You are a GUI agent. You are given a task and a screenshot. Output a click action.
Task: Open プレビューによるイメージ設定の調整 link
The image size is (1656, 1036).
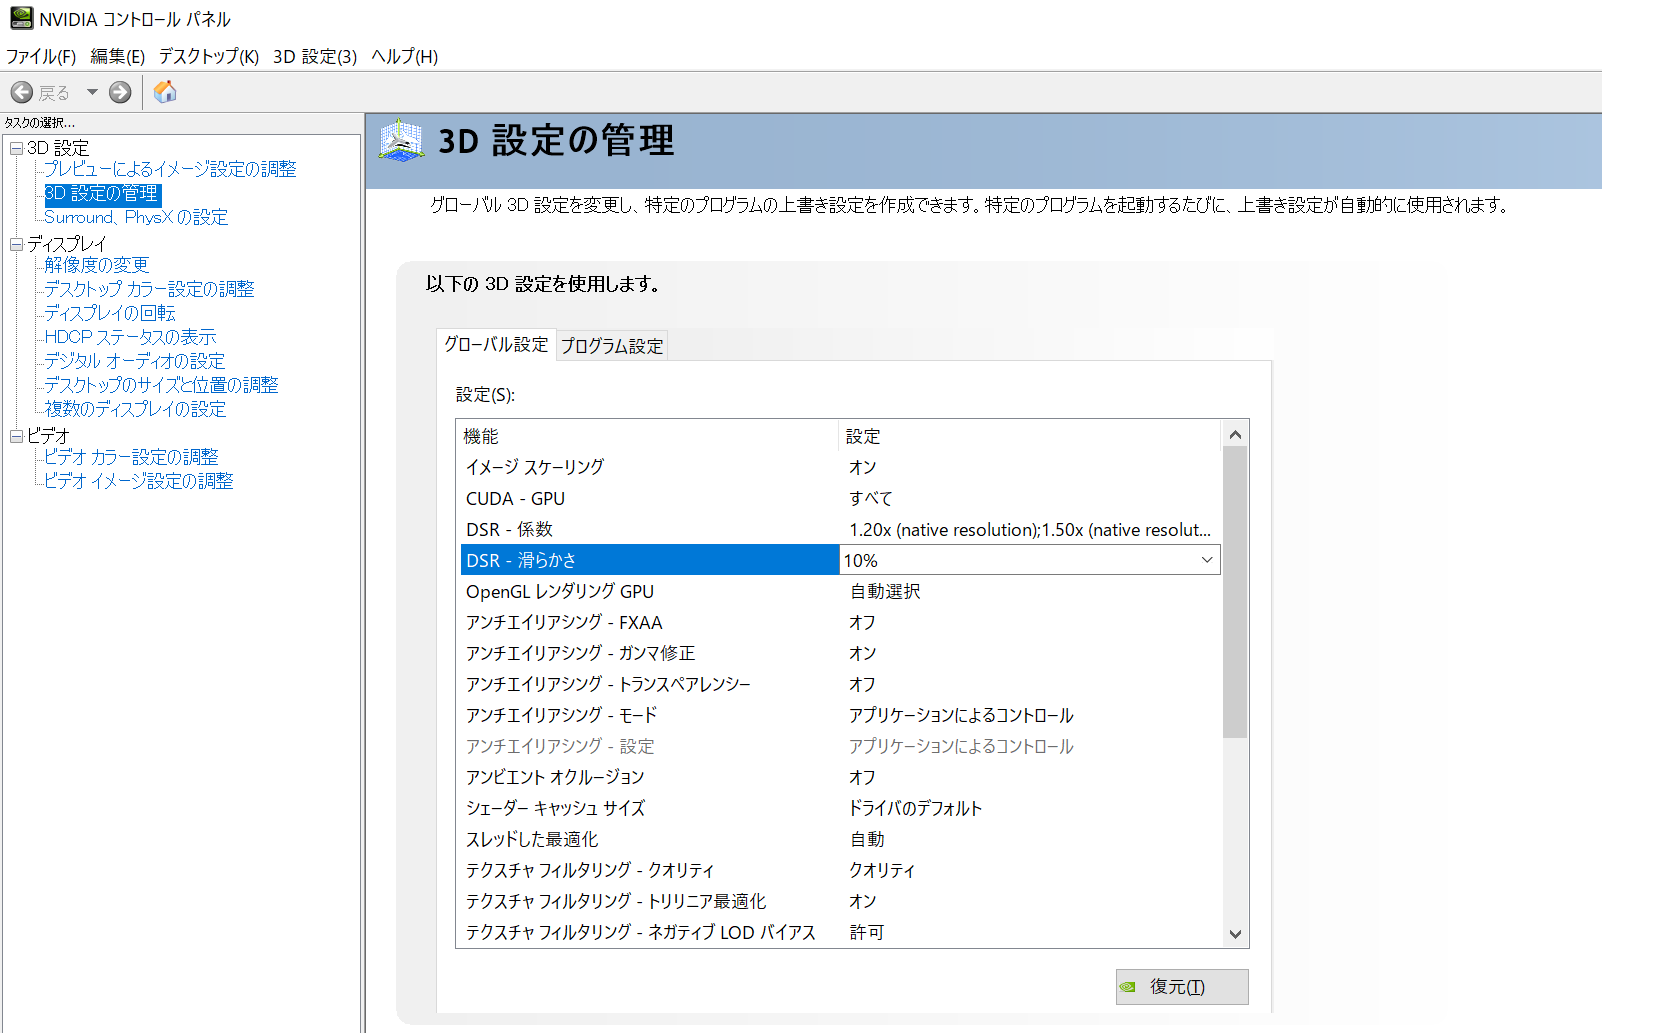pos(170,169)
